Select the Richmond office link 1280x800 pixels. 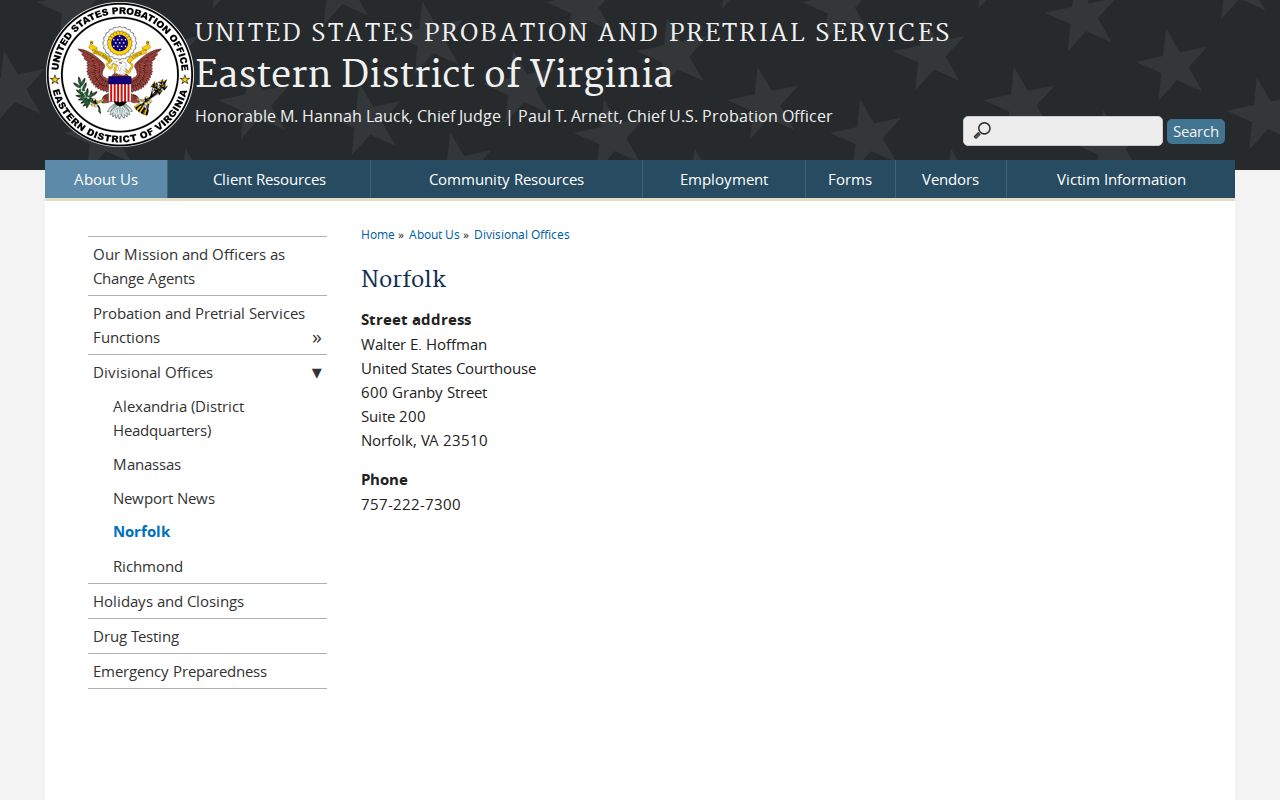pyautogui.click(x=148, y=567)
